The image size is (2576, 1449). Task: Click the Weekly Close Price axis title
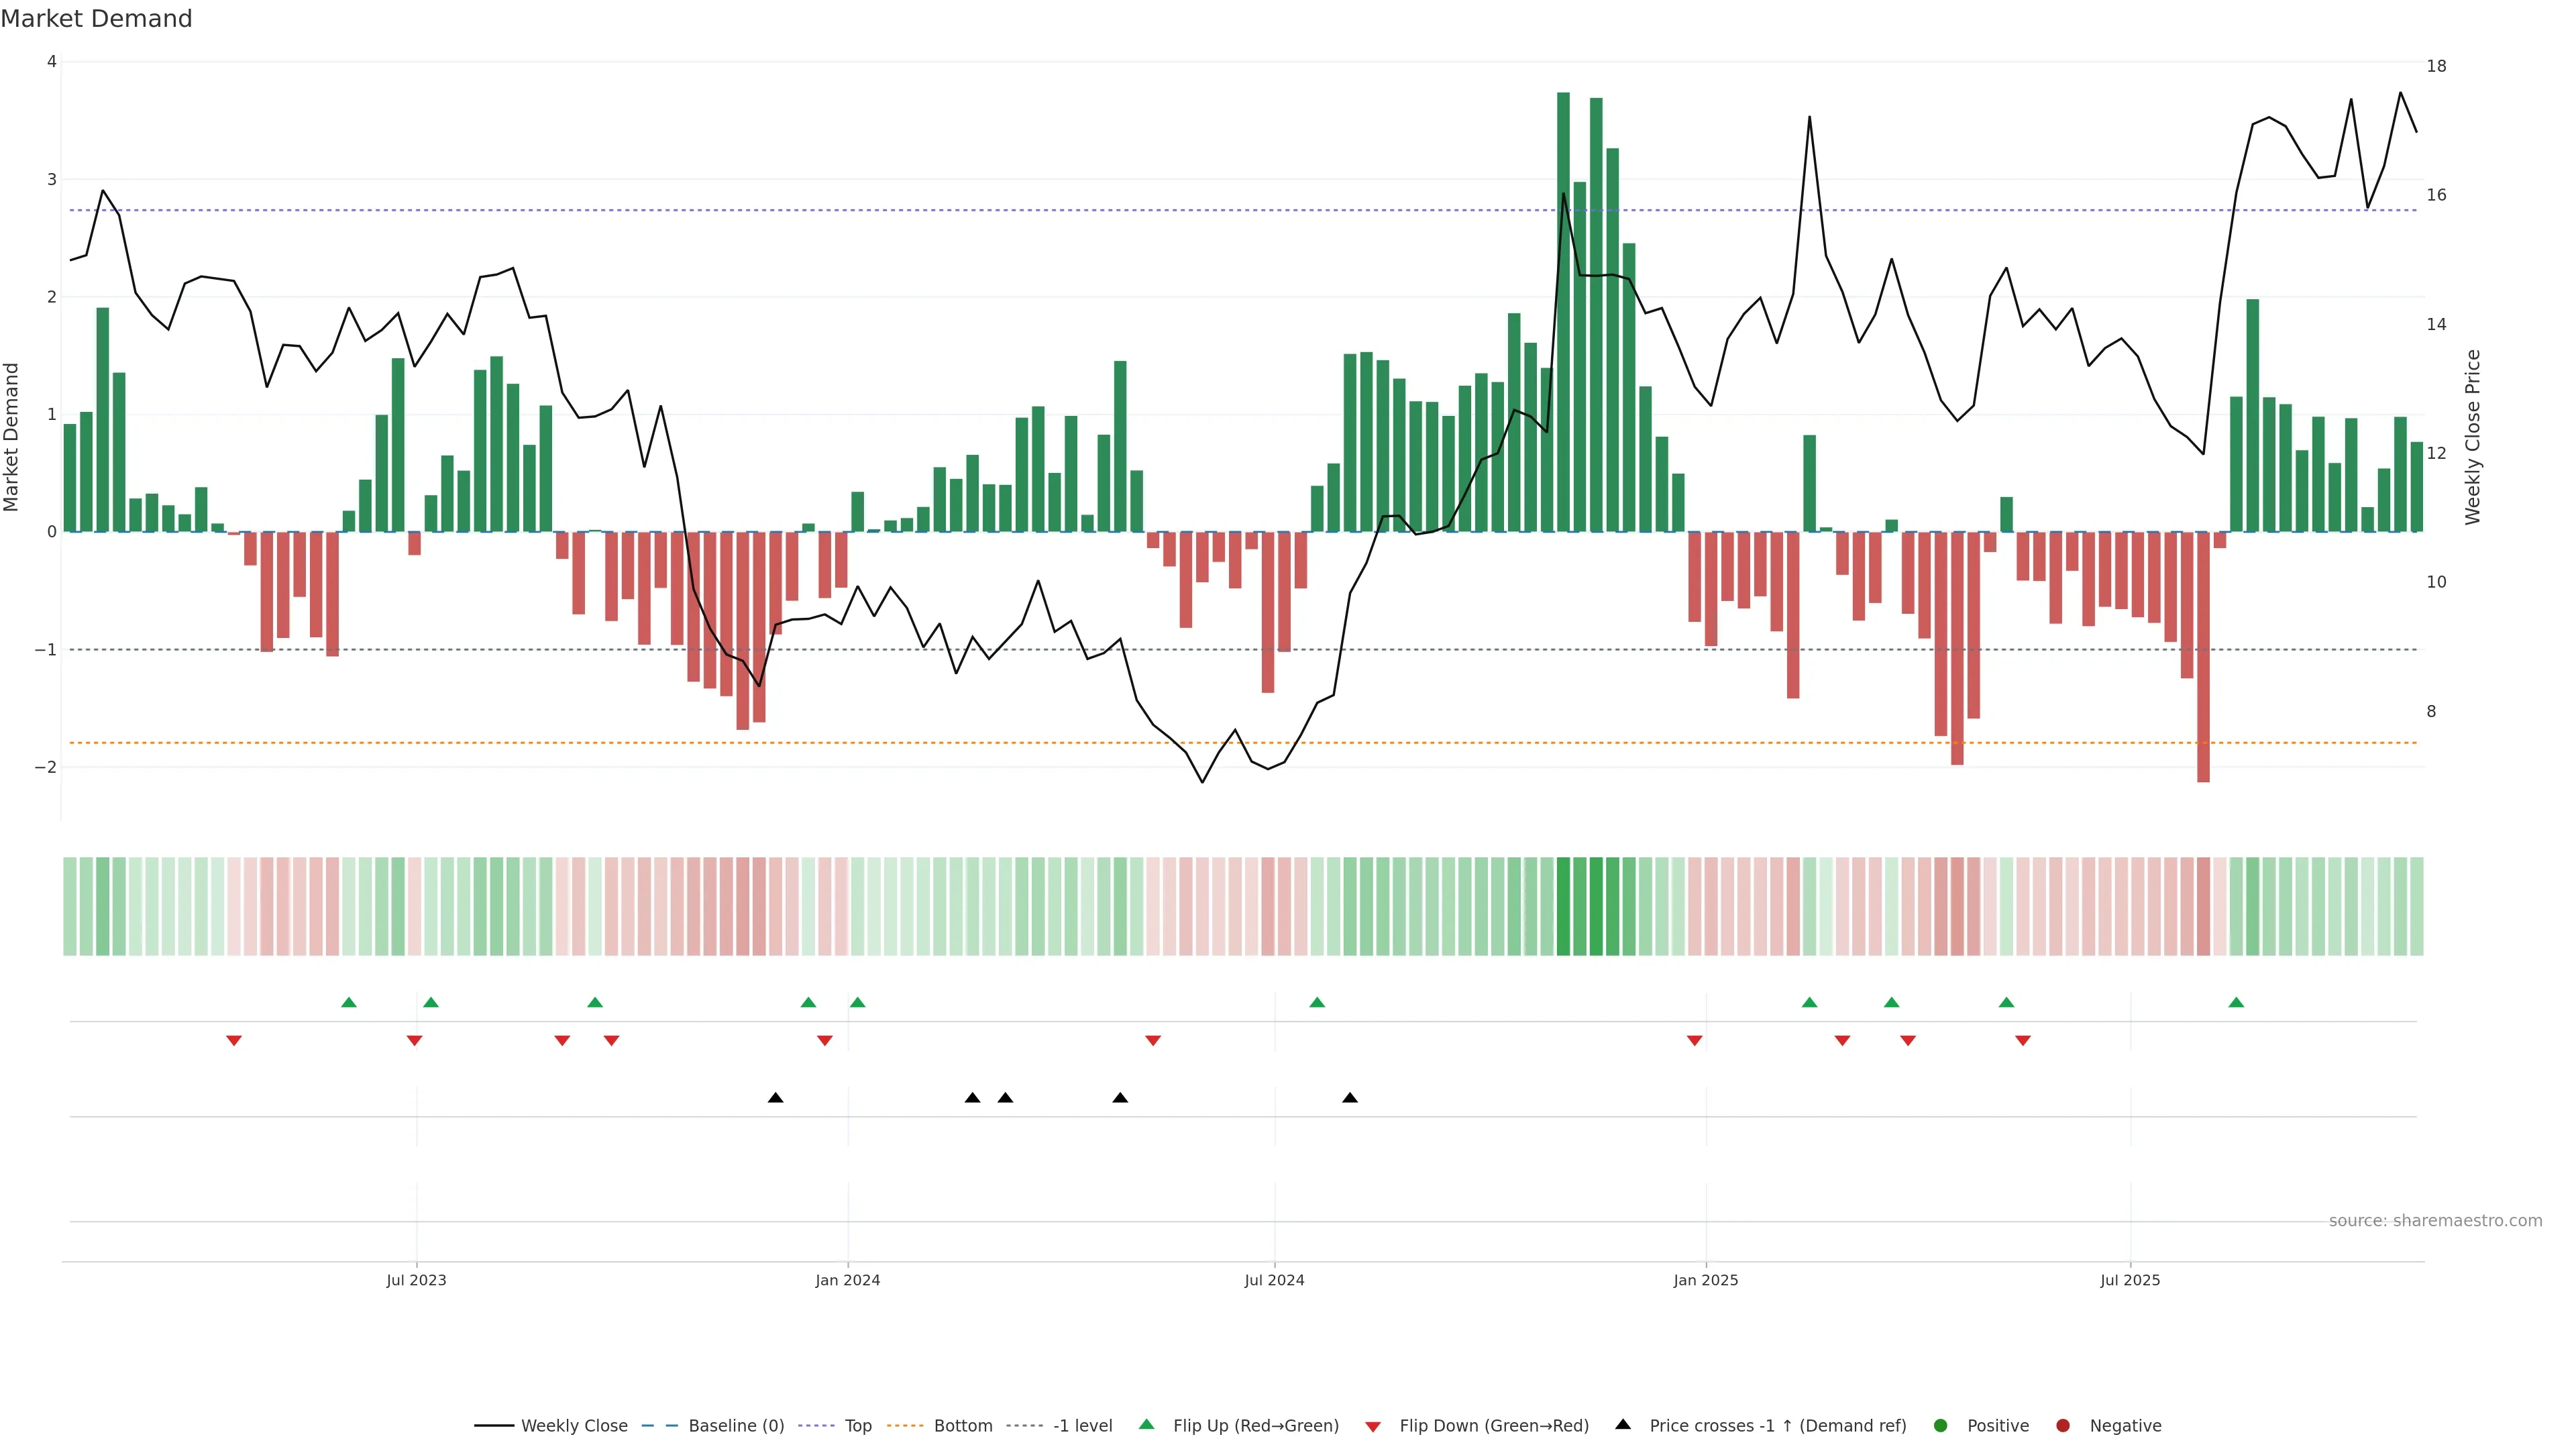(2473, 437)
